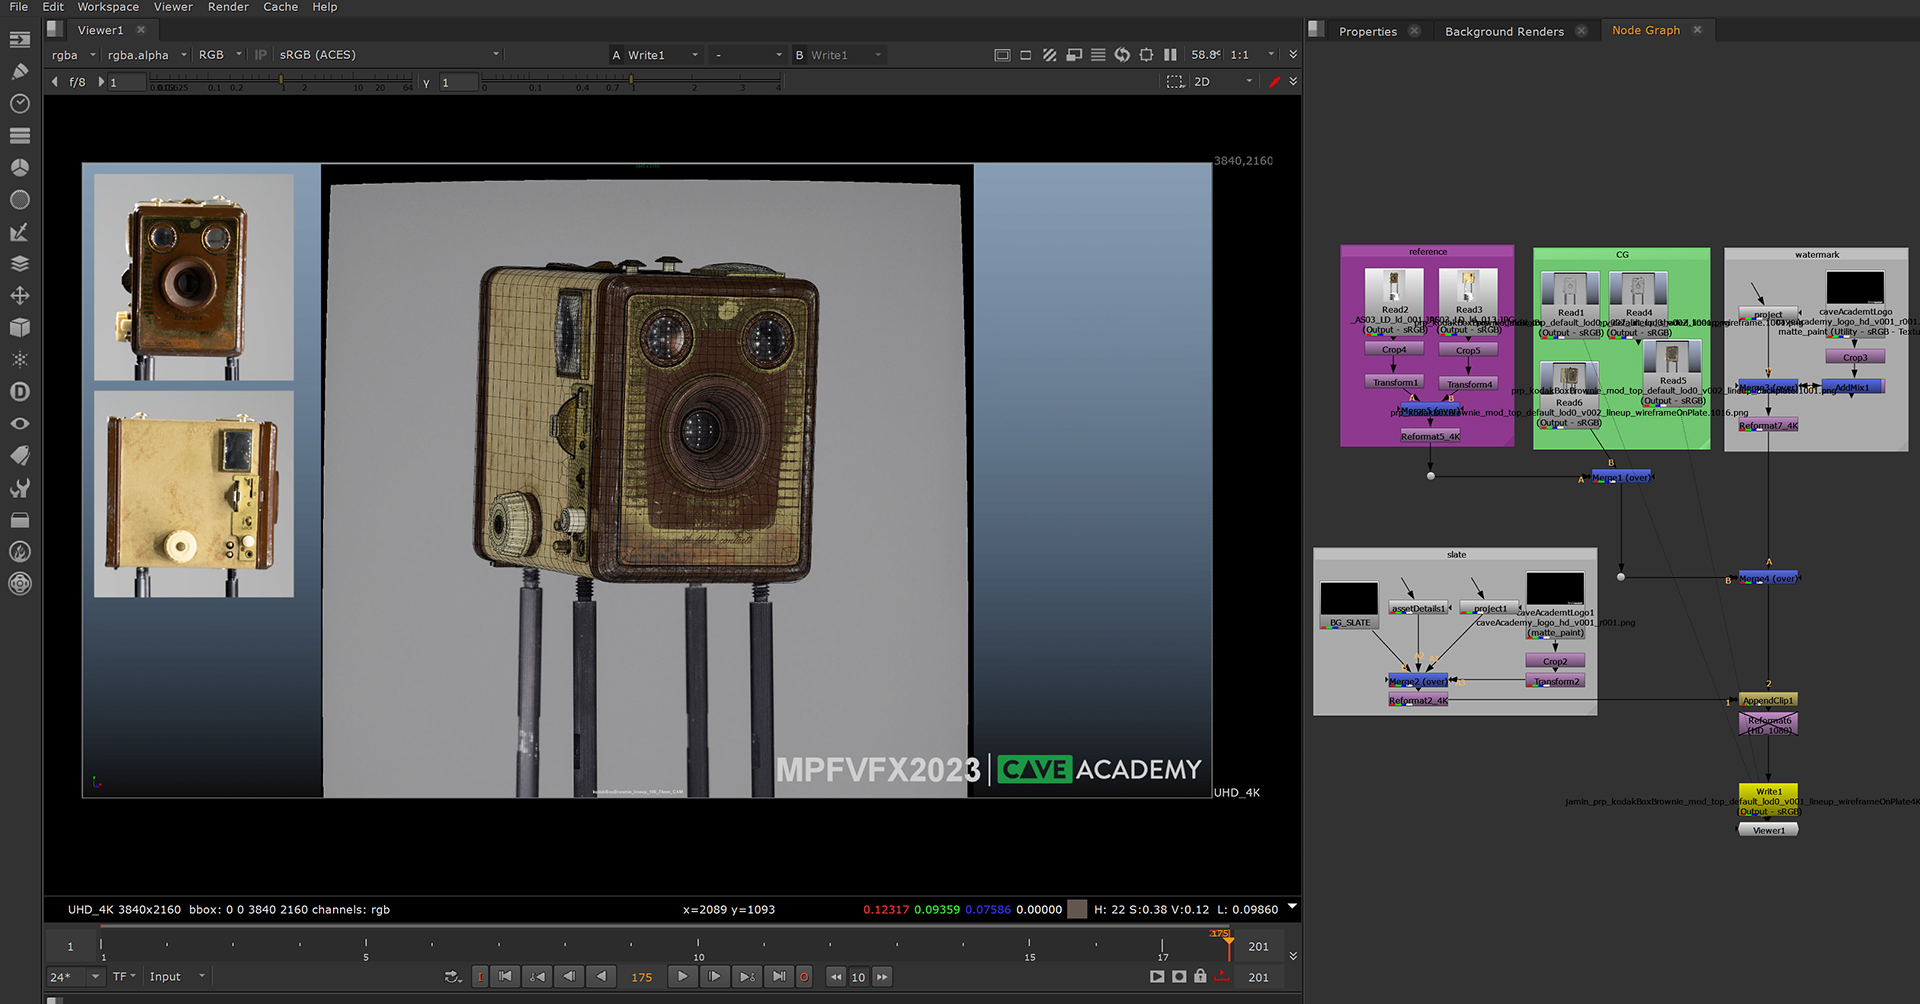This screenshot has width=1920, height=1004.
Task: Open the 3D nodes cube menu
Action: coord(20,328)
